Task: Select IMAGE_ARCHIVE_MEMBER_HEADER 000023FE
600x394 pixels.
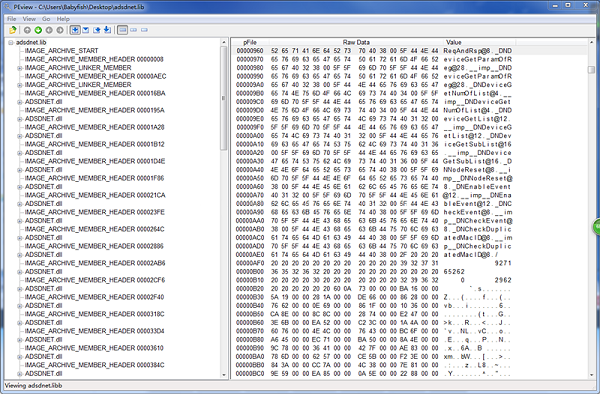Action: [95, 212]
